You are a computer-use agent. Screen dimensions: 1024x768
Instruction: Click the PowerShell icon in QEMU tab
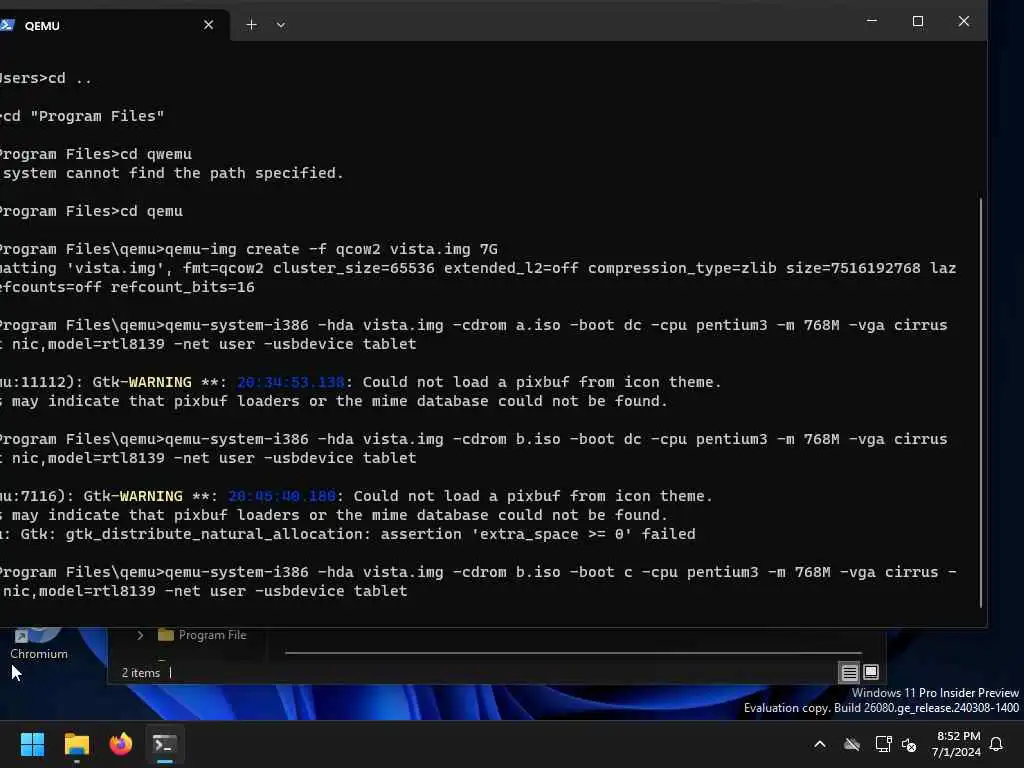click(7, 25)
